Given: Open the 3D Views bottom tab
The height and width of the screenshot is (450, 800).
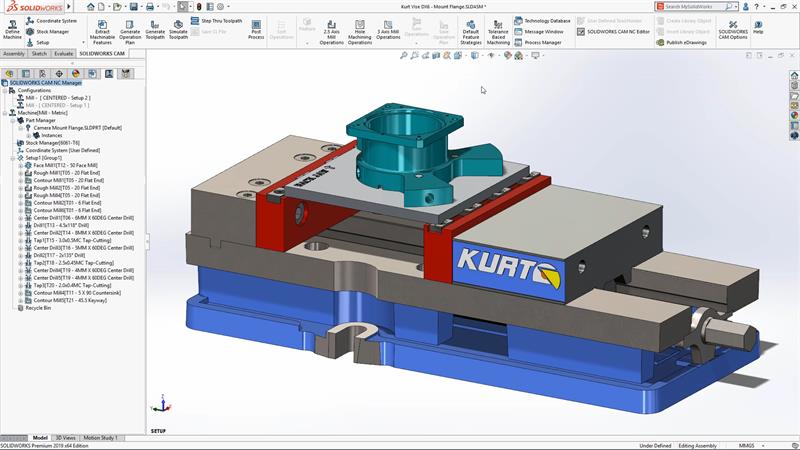Looking at the screenshot, I should 65,438.
